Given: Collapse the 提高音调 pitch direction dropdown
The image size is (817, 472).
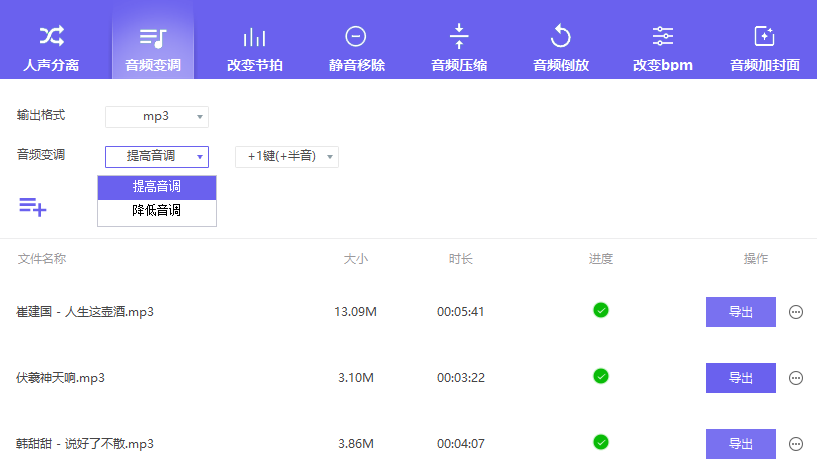Looking at the screenshot, I should coord(157,156).
